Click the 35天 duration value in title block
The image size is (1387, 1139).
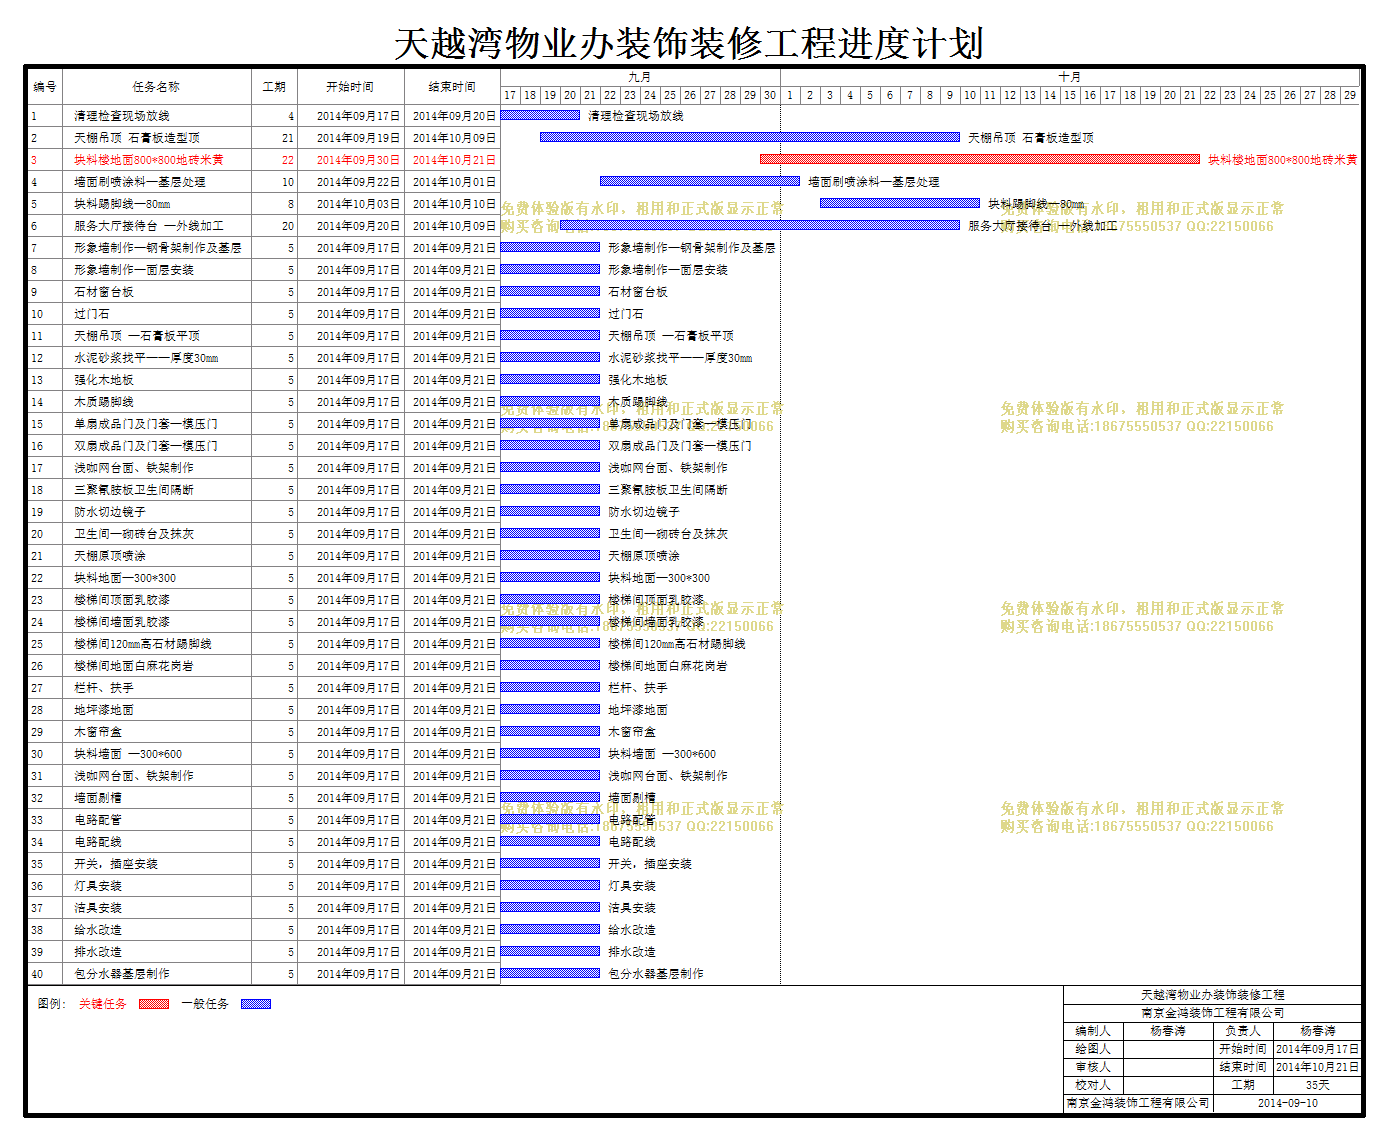click(1318, 1085)
